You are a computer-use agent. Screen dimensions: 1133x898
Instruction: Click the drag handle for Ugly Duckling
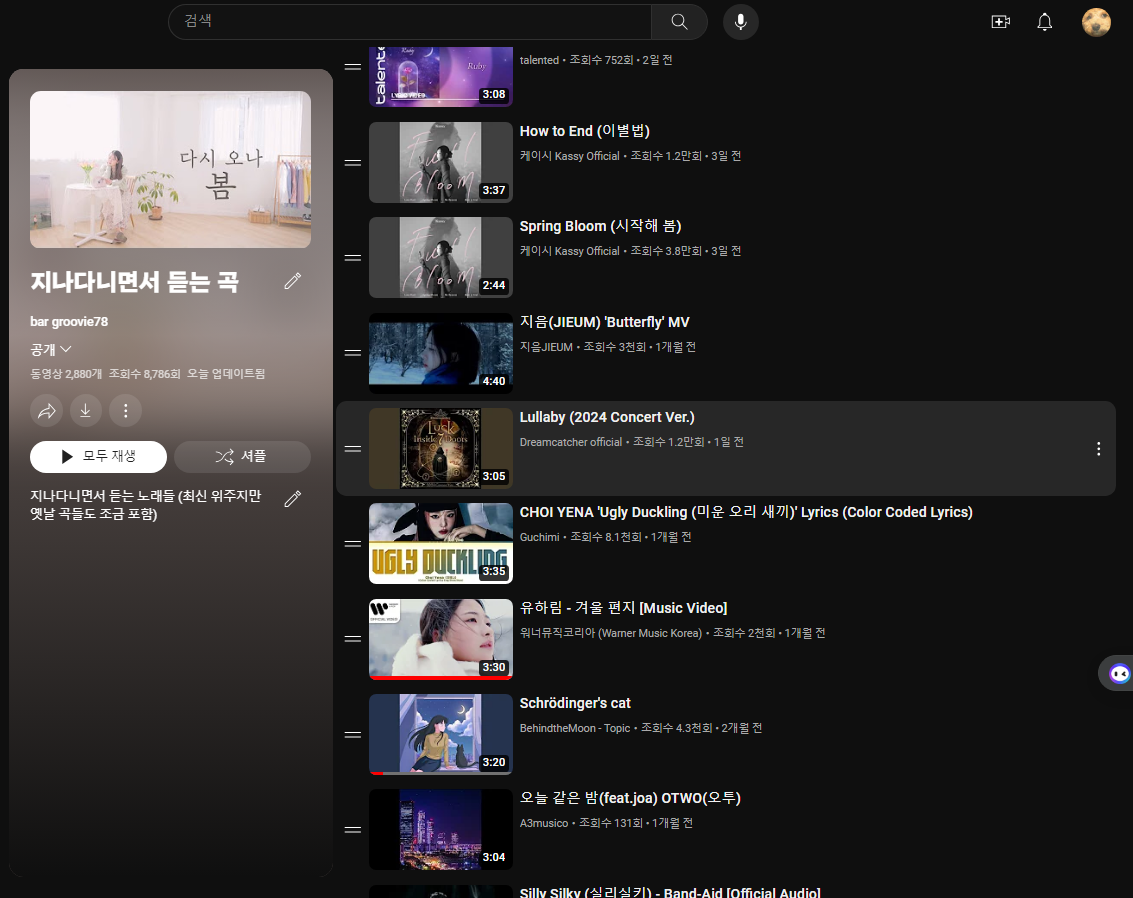pyautogui.click(x=353, y=543)
